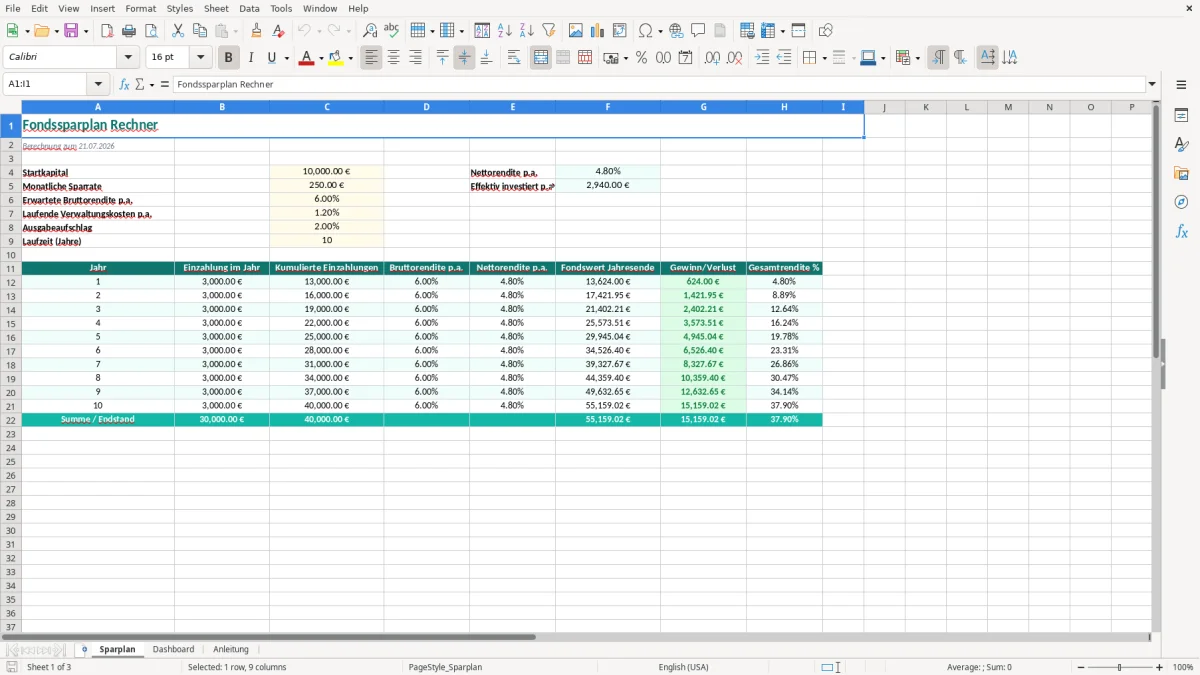Clear direct formatting icon
The width and height of the screenshot is (1200, 675).
pyautogui.click(x=279, y=31)
